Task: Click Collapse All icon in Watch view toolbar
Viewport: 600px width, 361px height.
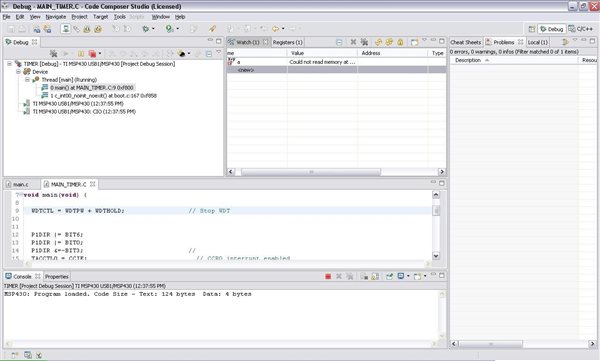Action: click(339, 42)
